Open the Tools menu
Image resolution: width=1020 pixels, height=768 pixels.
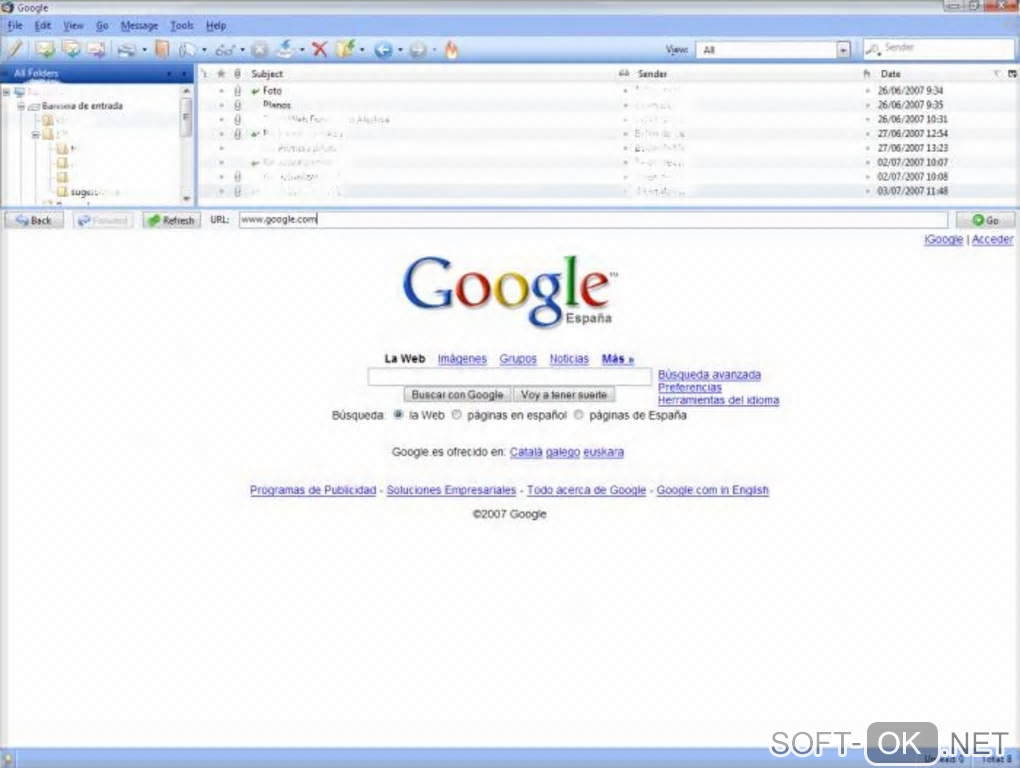[182, 25]
